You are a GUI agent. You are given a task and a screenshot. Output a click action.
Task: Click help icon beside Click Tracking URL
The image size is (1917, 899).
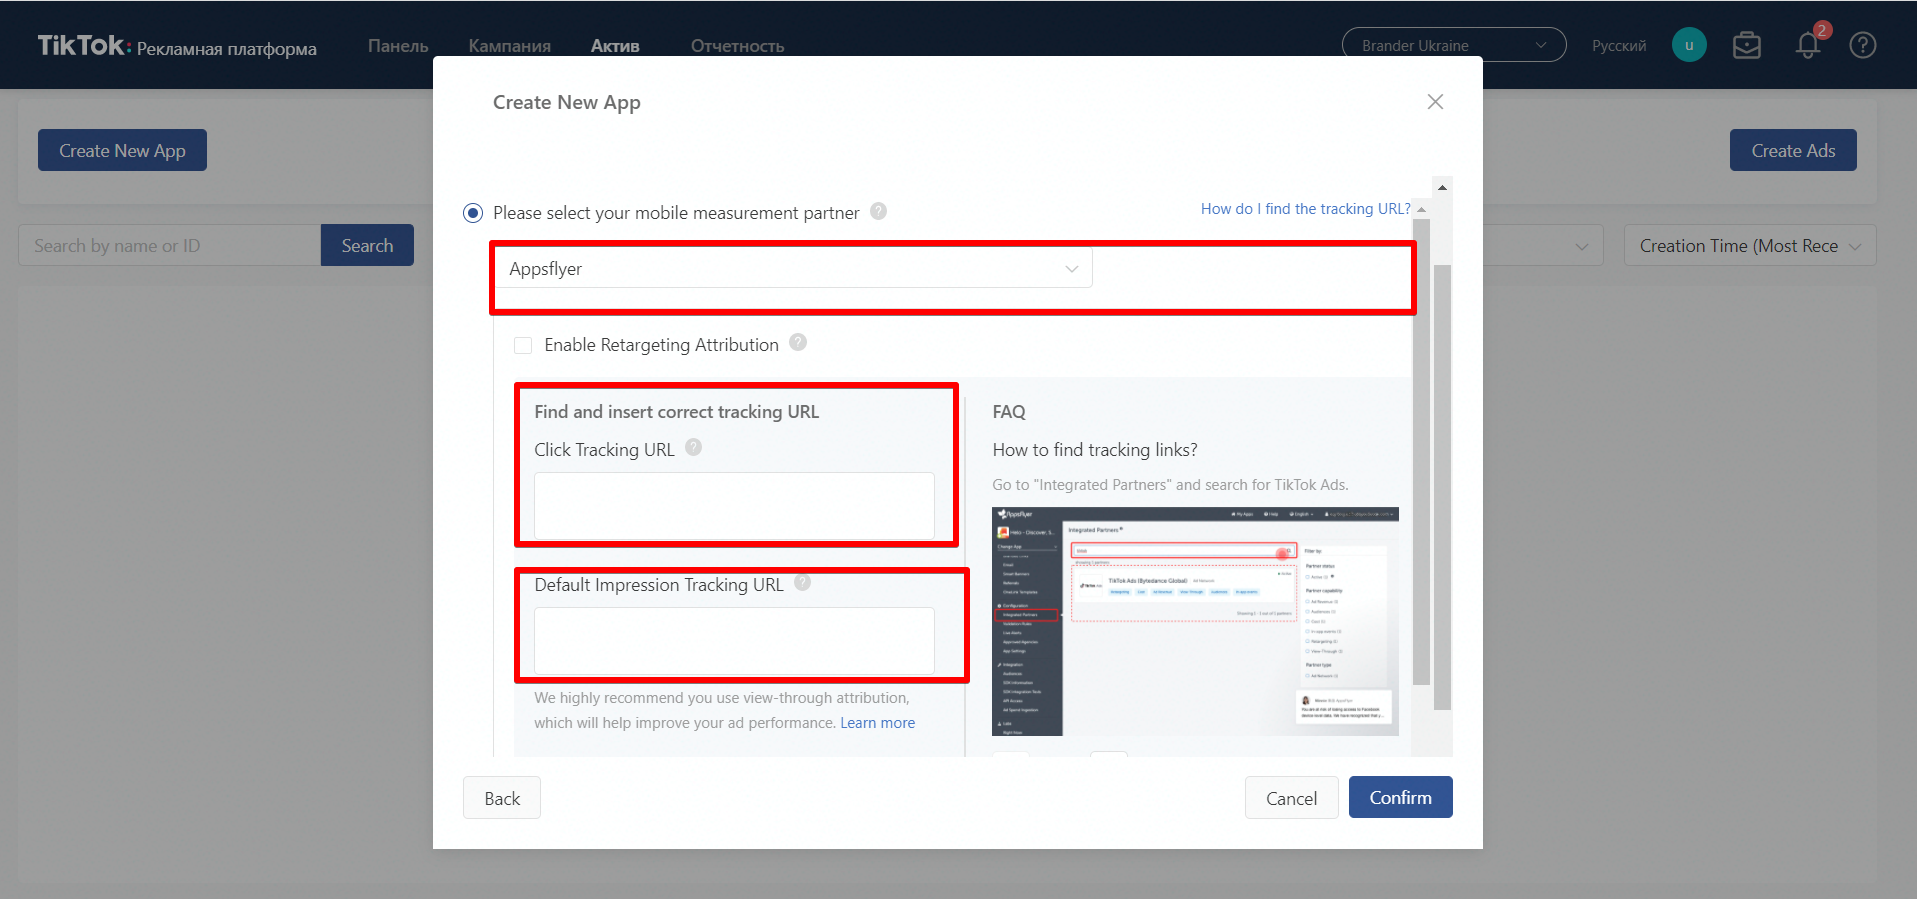coord(693,448)
